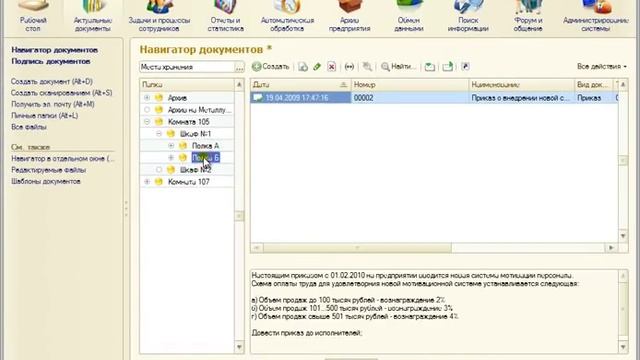Screen dimensions: 640x360
Task: Click the red X delete-mark icon
Action: pos(331,67)
